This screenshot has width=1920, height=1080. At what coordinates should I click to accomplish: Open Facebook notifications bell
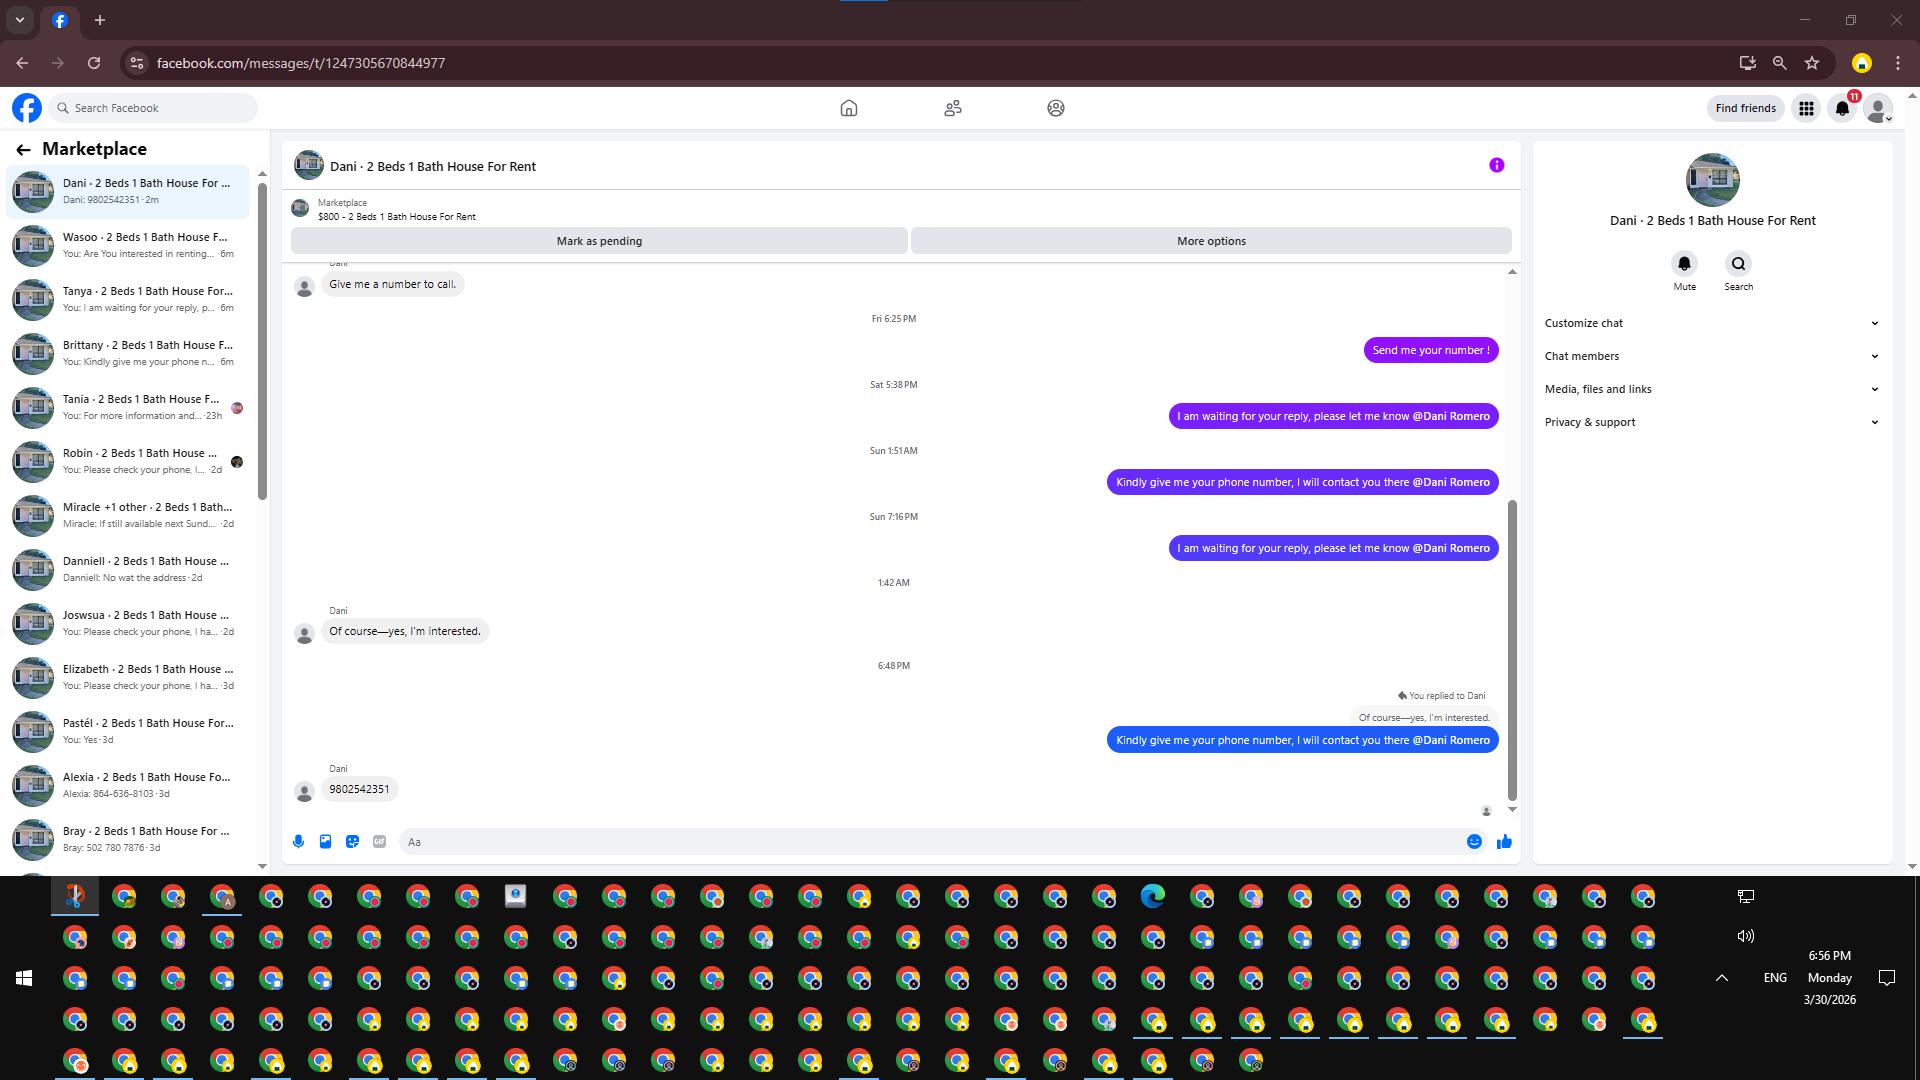click(1842, 108)
